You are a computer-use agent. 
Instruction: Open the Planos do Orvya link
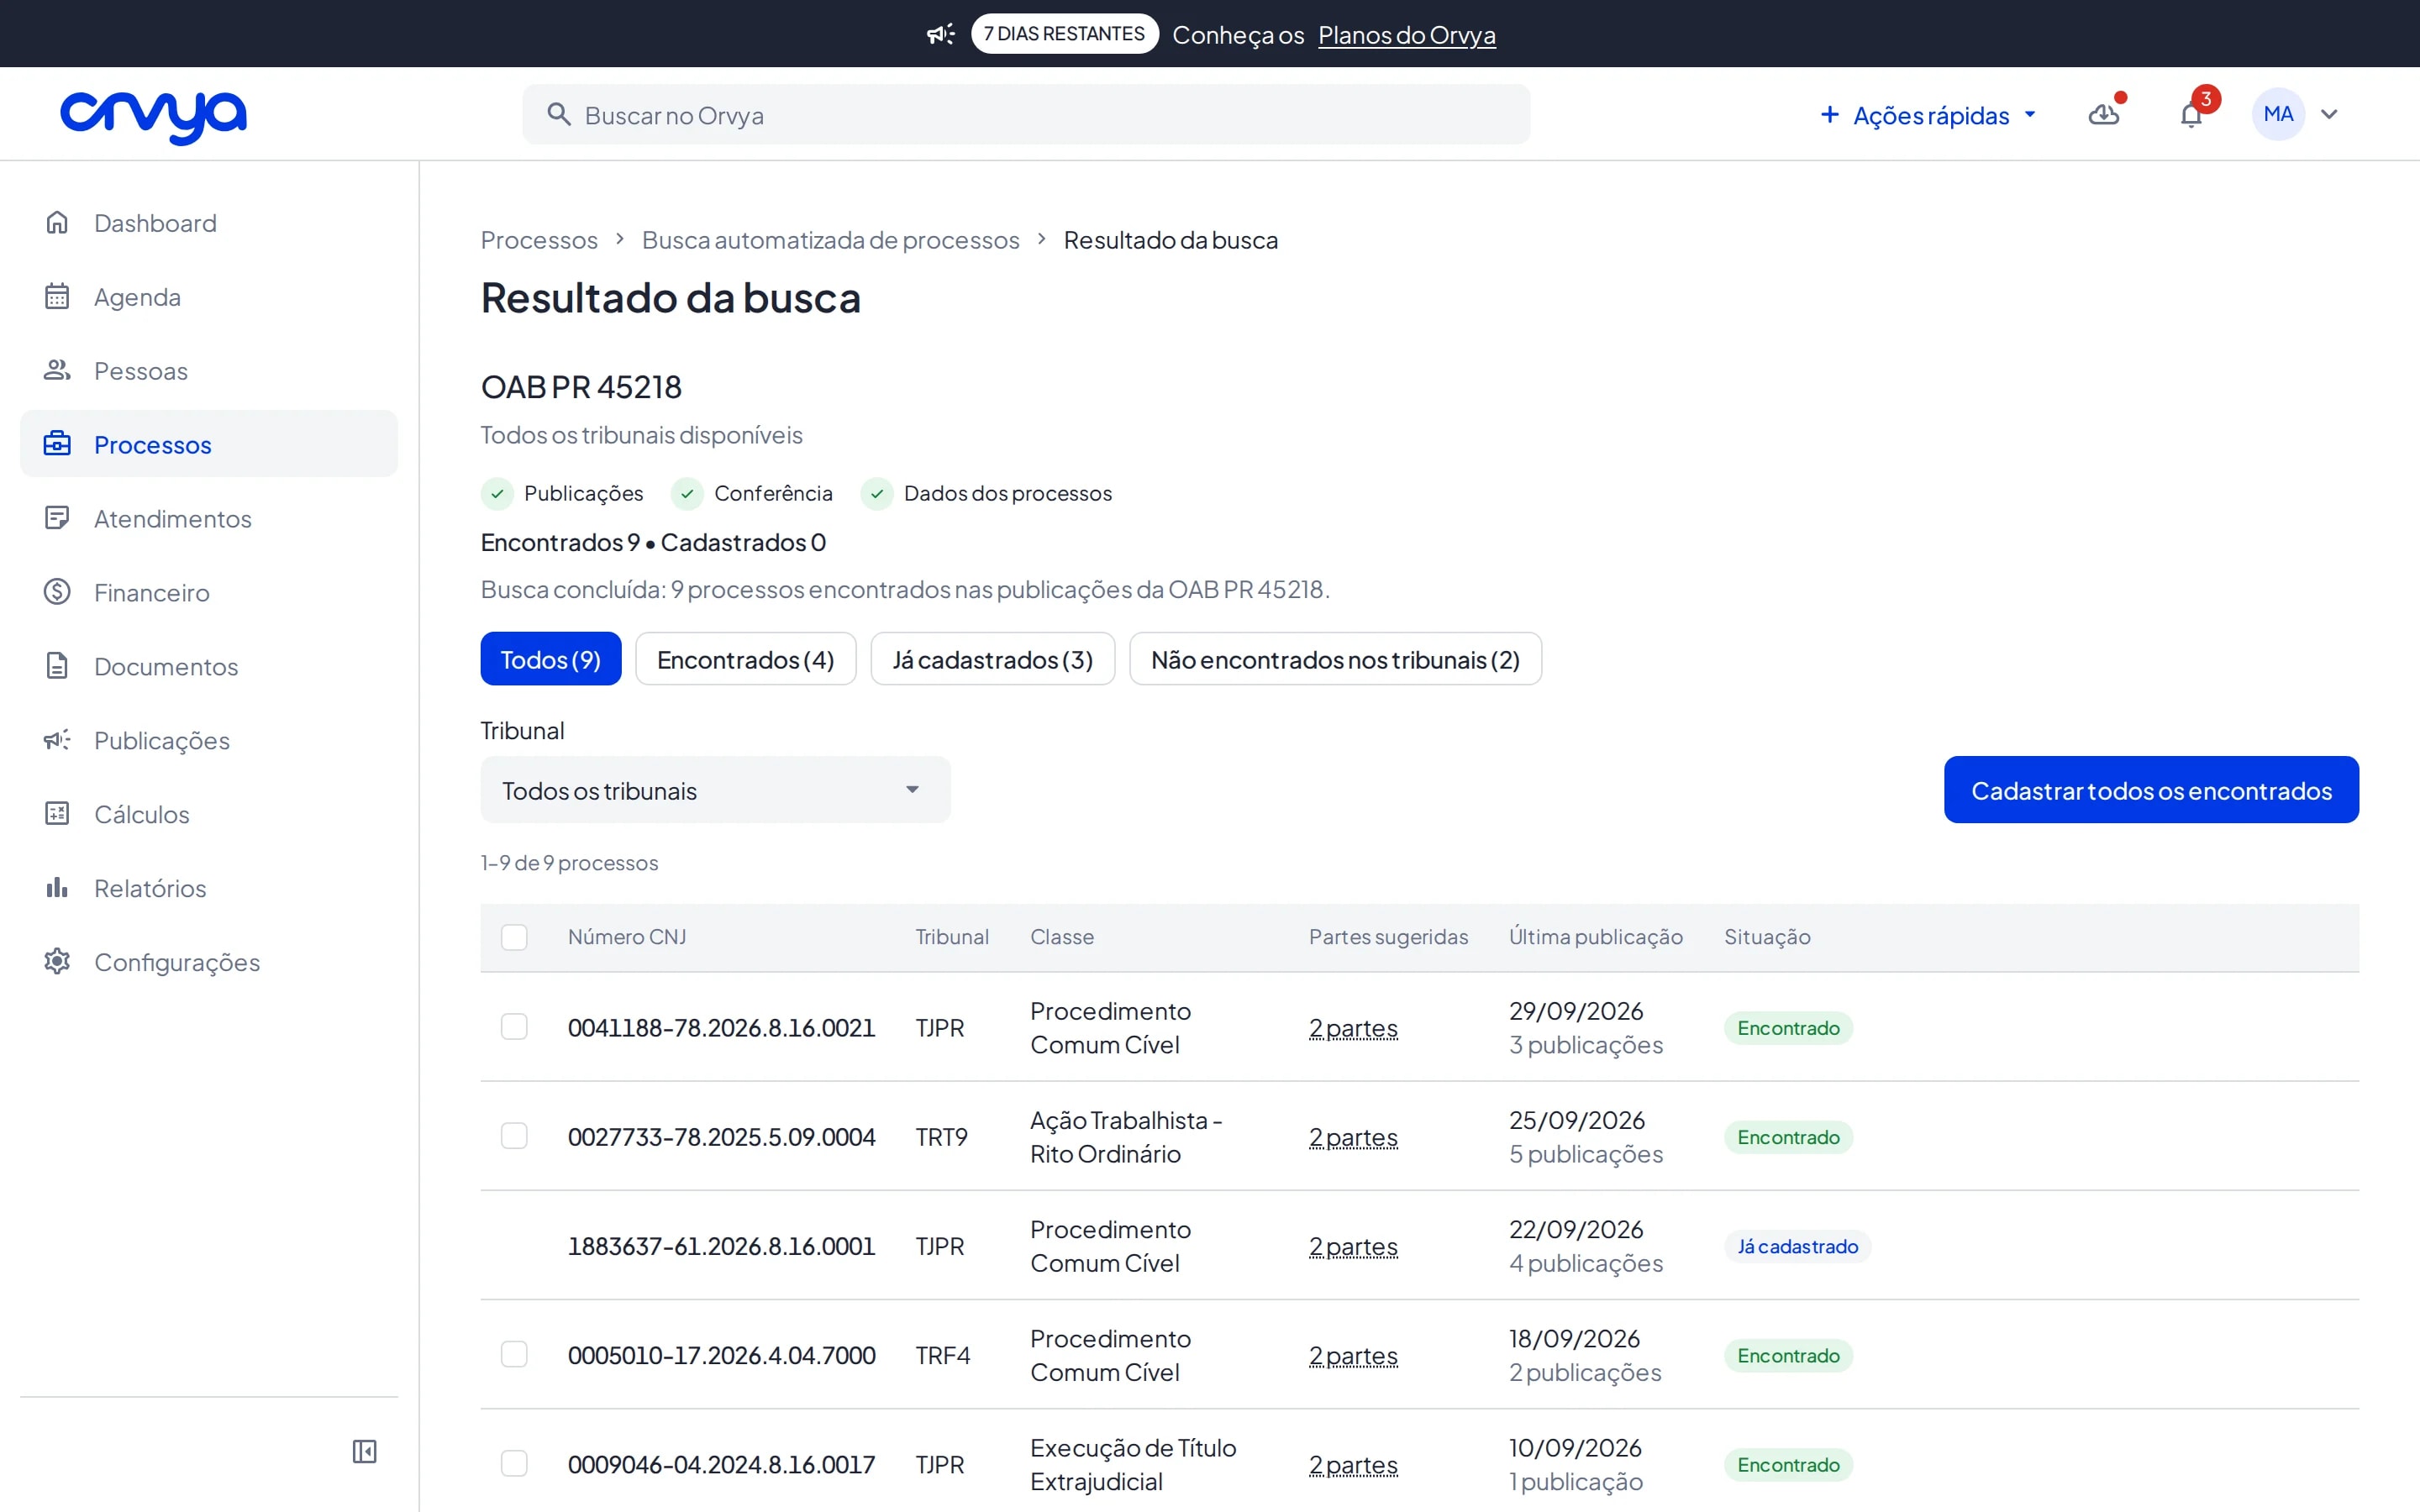[1406, 35]
